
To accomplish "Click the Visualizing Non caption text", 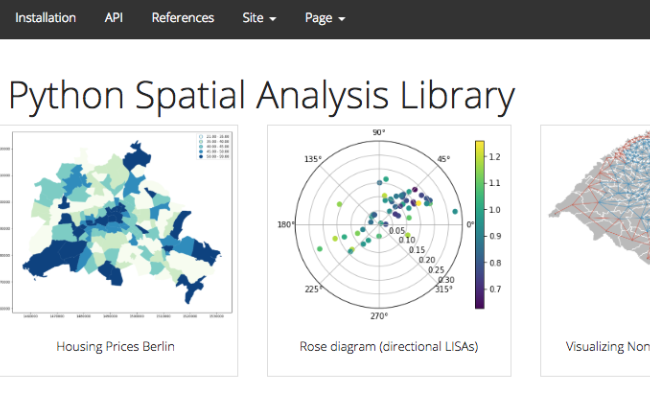I will pyautogui.click(x=608, y=346).
